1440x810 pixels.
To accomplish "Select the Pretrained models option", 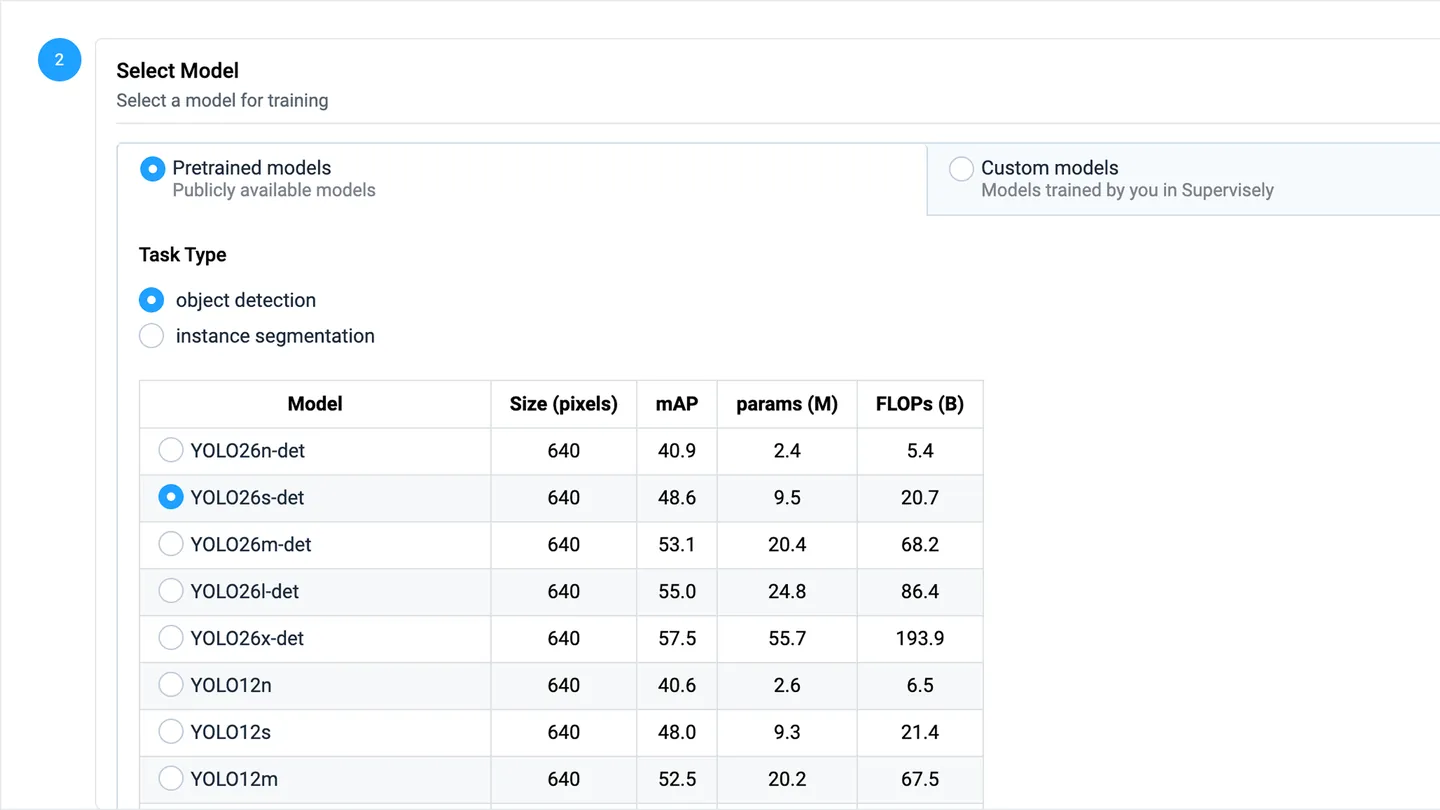I will click(x=152, y=169).
